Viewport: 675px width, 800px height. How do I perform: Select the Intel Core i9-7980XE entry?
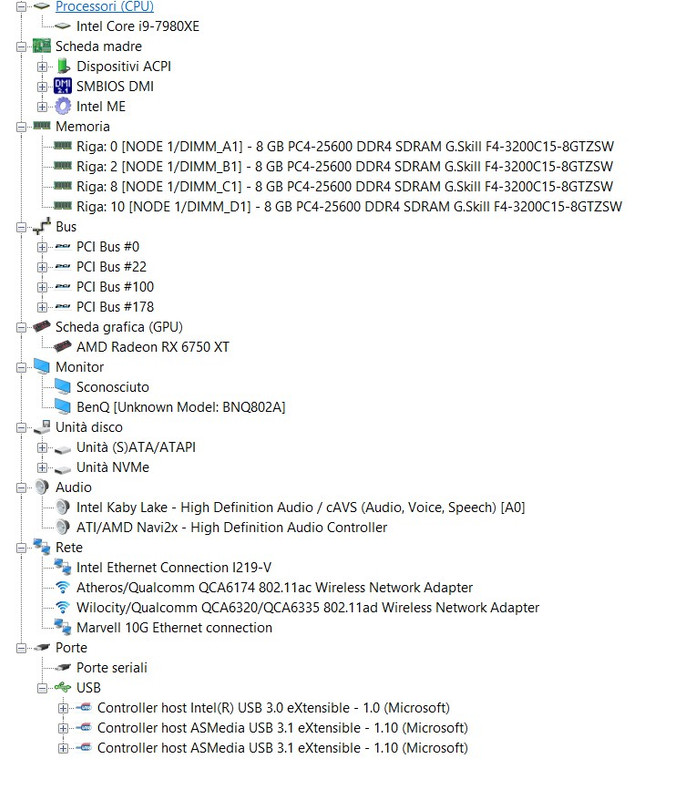pyautogui.click(x=138, y=26)
